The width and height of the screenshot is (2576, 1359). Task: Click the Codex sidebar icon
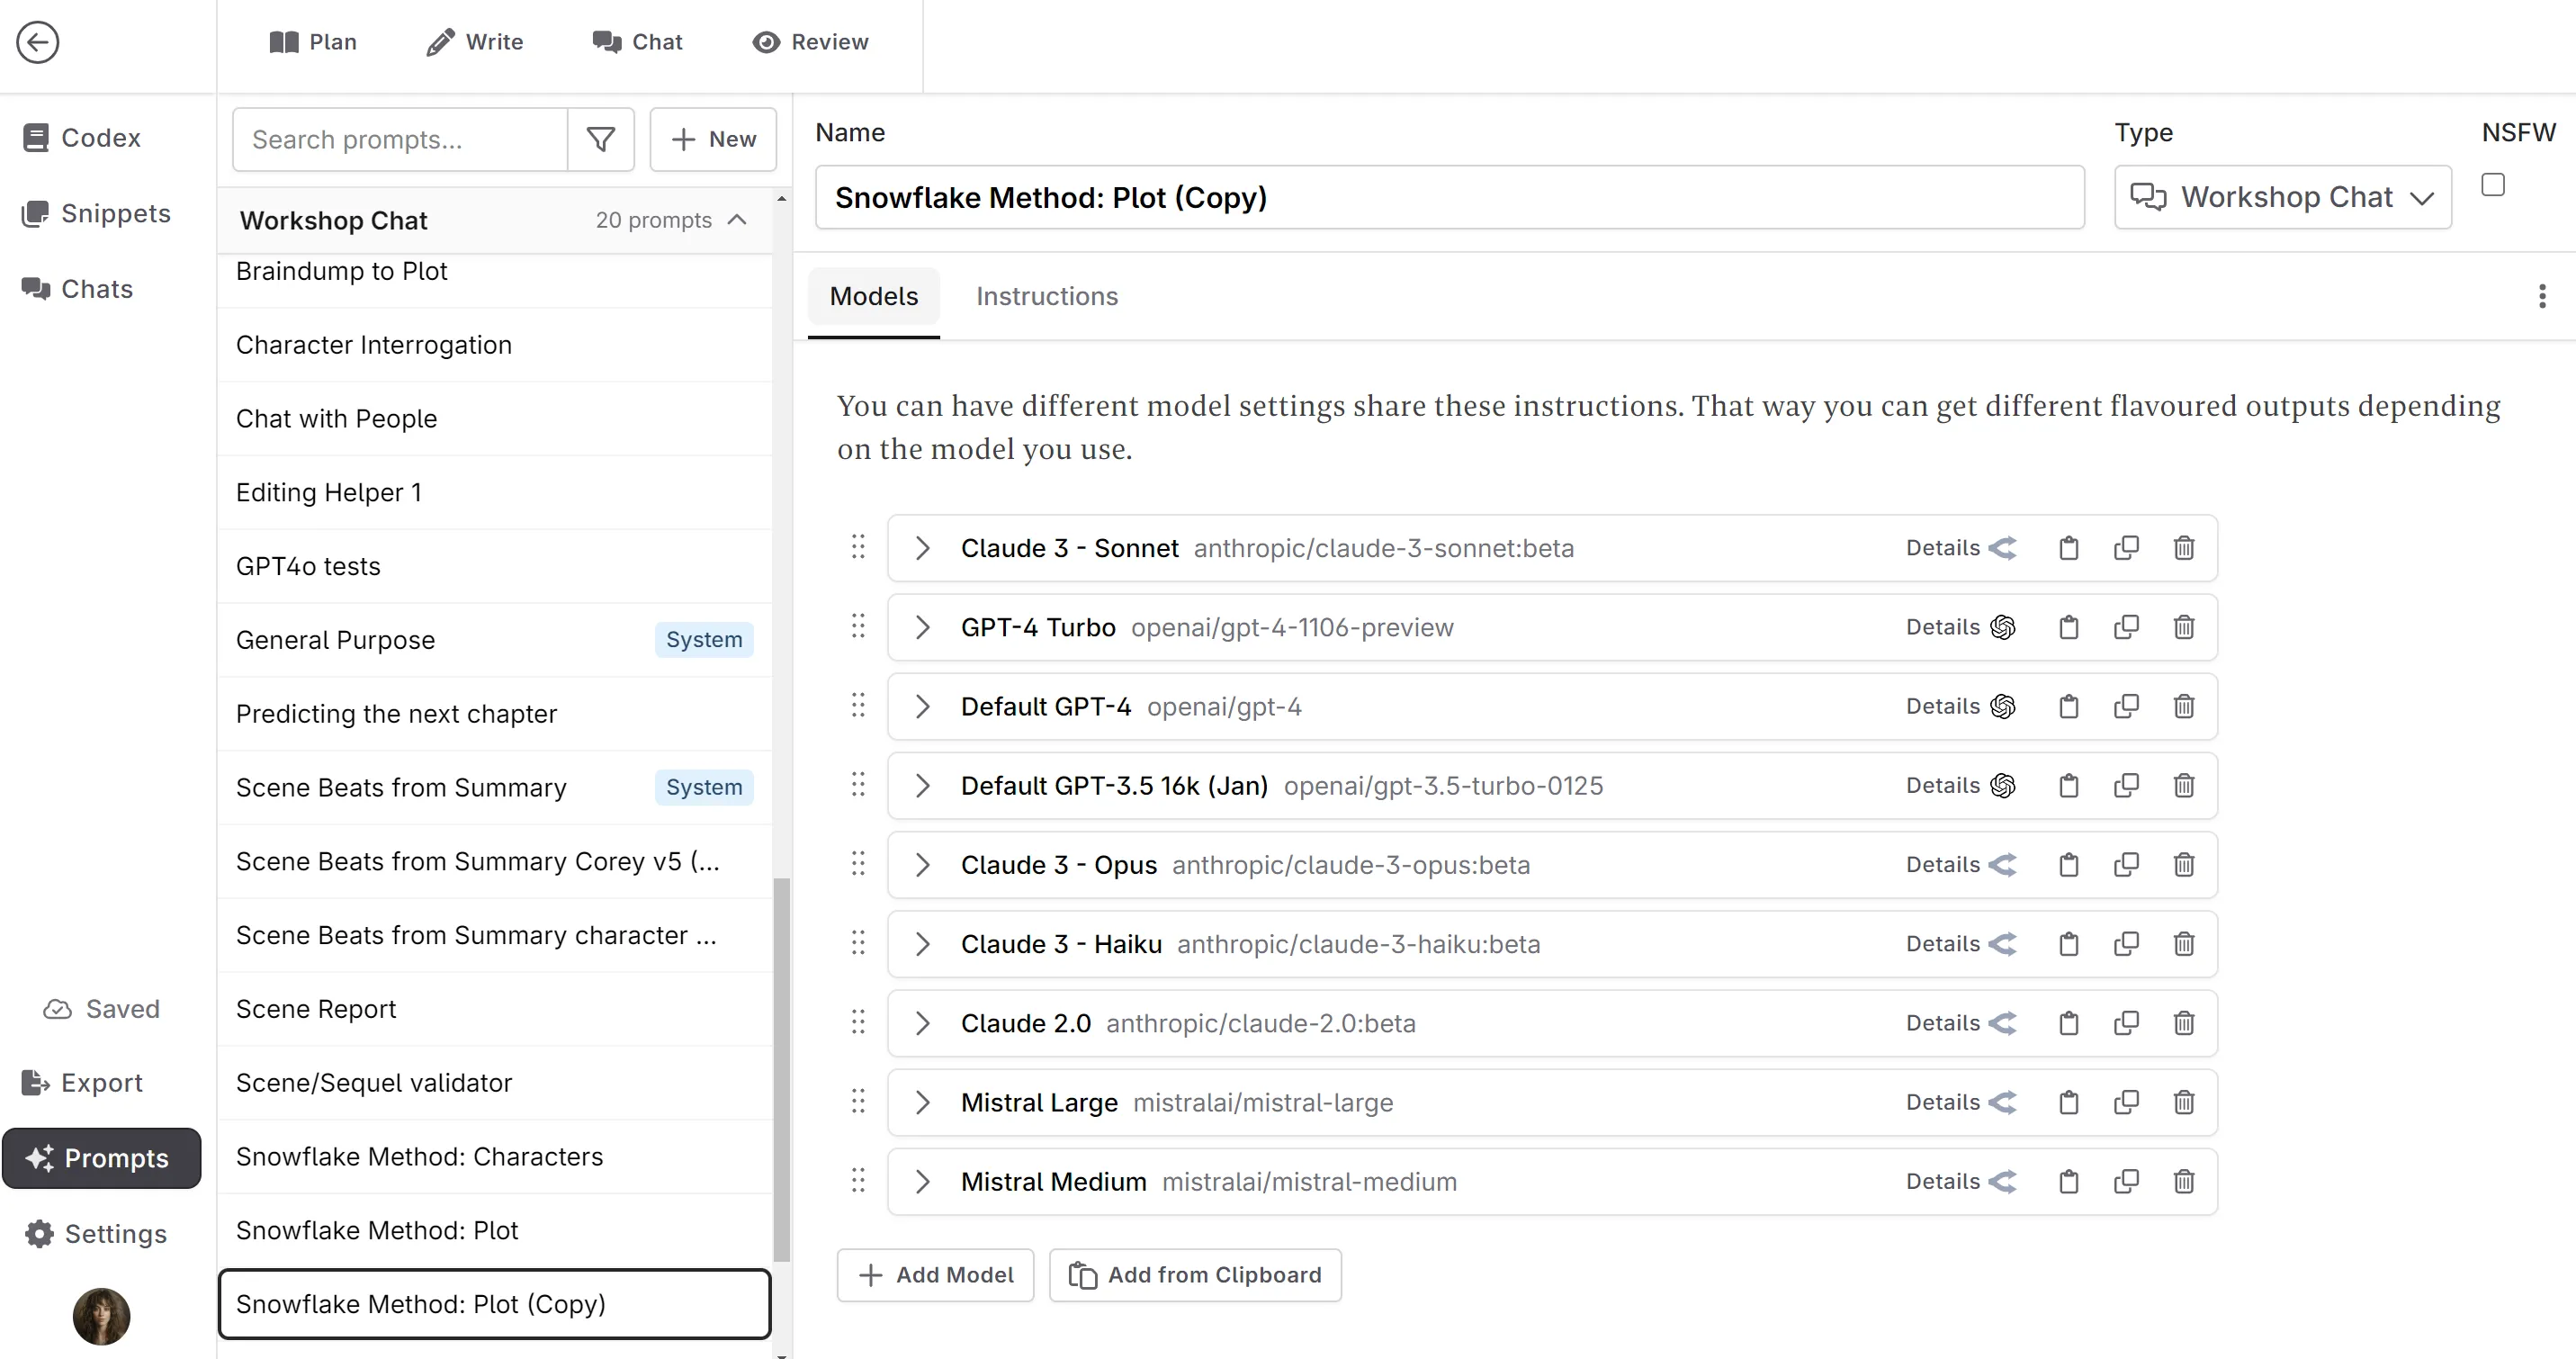tap(36, 137)
